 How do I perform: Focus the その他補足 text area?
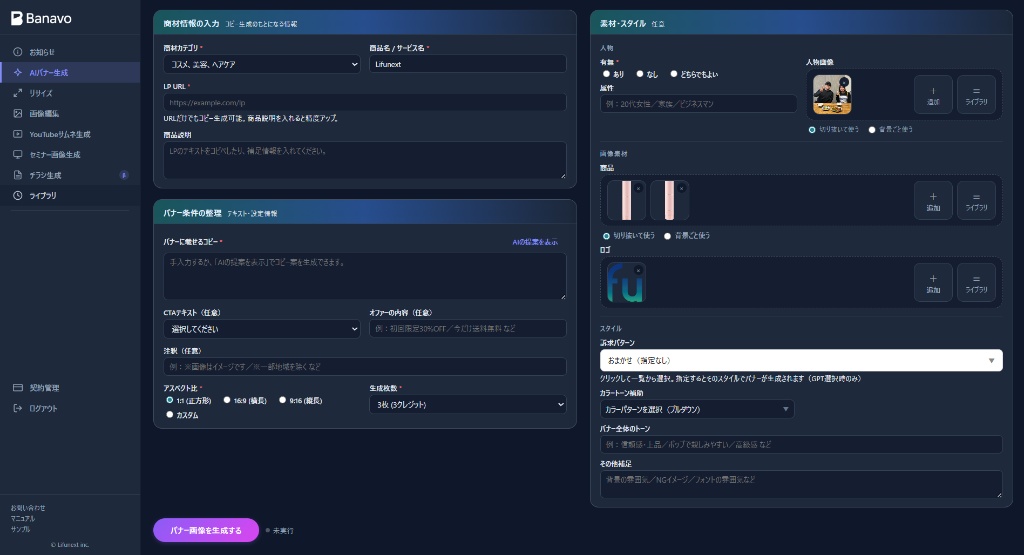[801, 484]
